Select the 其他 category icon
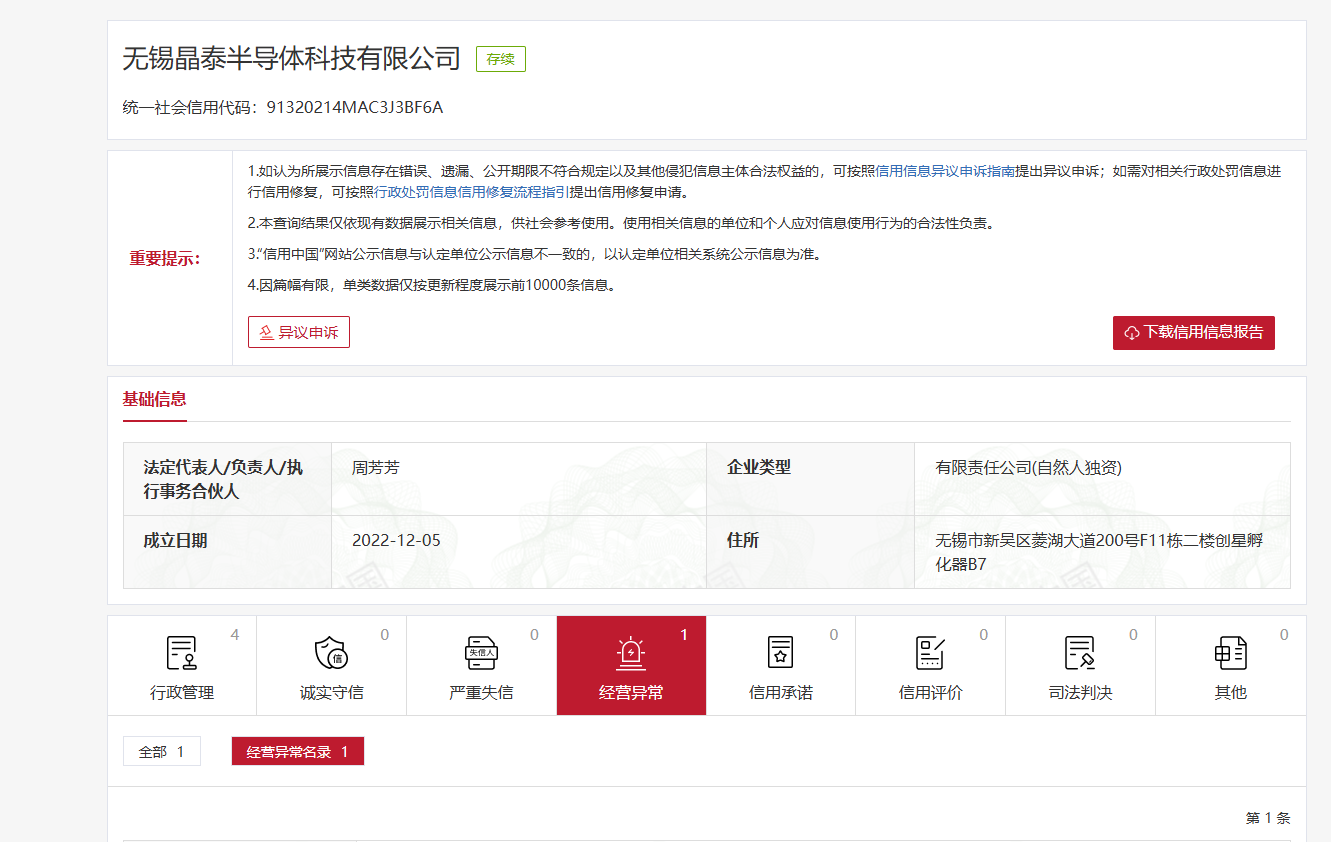Viewport: 1331px width, 842px height. [x=1230, y=653]
